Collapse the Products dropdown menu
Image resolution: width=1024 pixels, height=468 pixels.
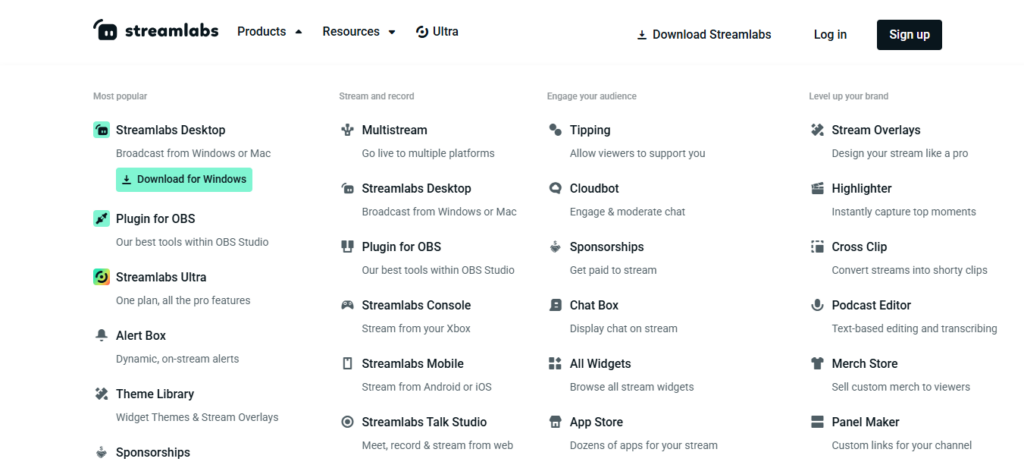269,32
